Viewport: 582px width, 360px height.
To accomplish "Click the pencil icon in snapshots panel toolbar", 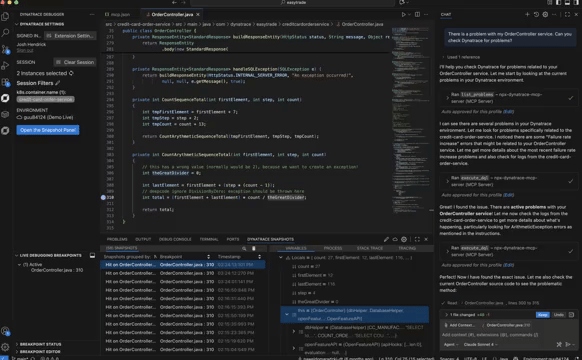I will click(x=386, y=239).
